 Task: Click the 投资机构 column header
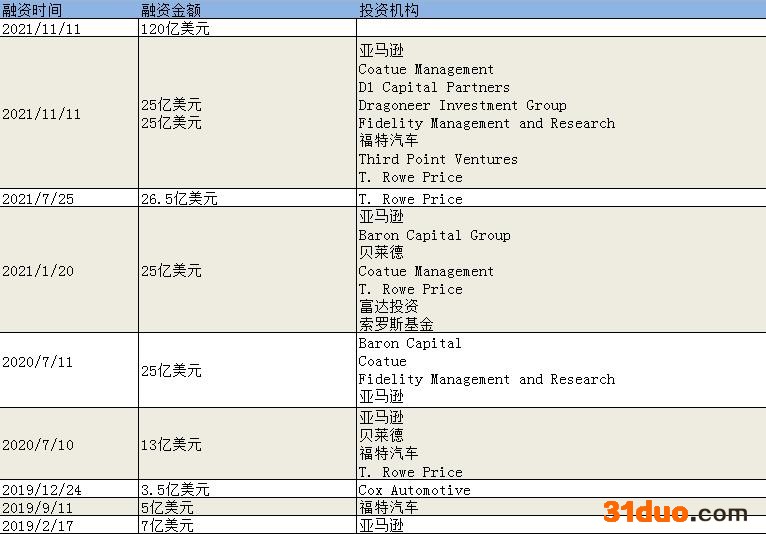389,10
